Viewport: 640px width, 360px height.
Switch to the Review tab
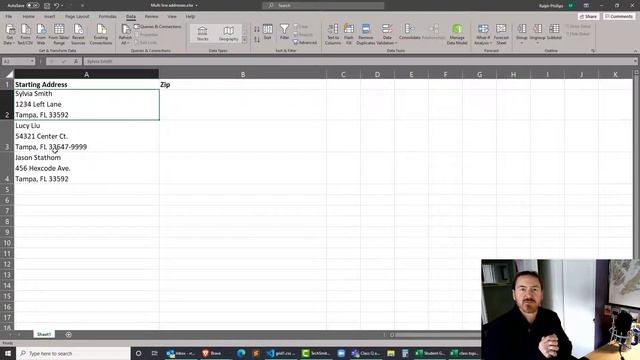pyautogui.click(x=151, y=16)
